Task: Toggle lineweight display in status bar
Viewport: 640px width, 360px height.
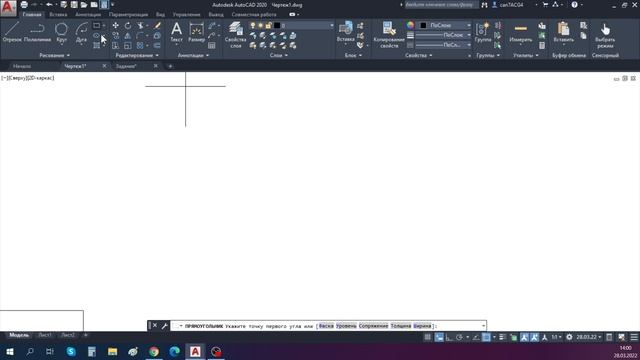Action: (x=502, y=337)
